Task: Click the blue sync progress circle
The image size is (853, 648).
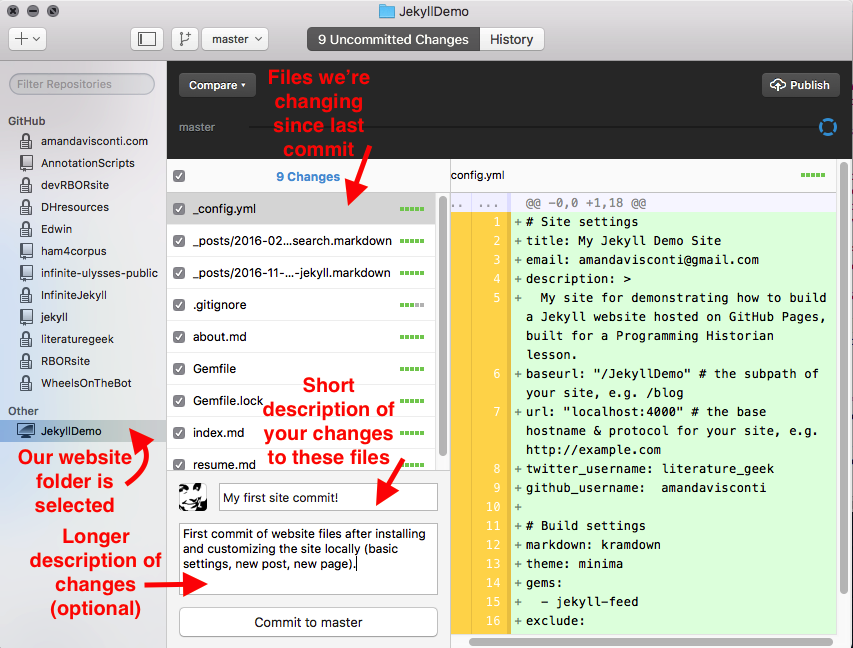Action: (x=828, y=127)
